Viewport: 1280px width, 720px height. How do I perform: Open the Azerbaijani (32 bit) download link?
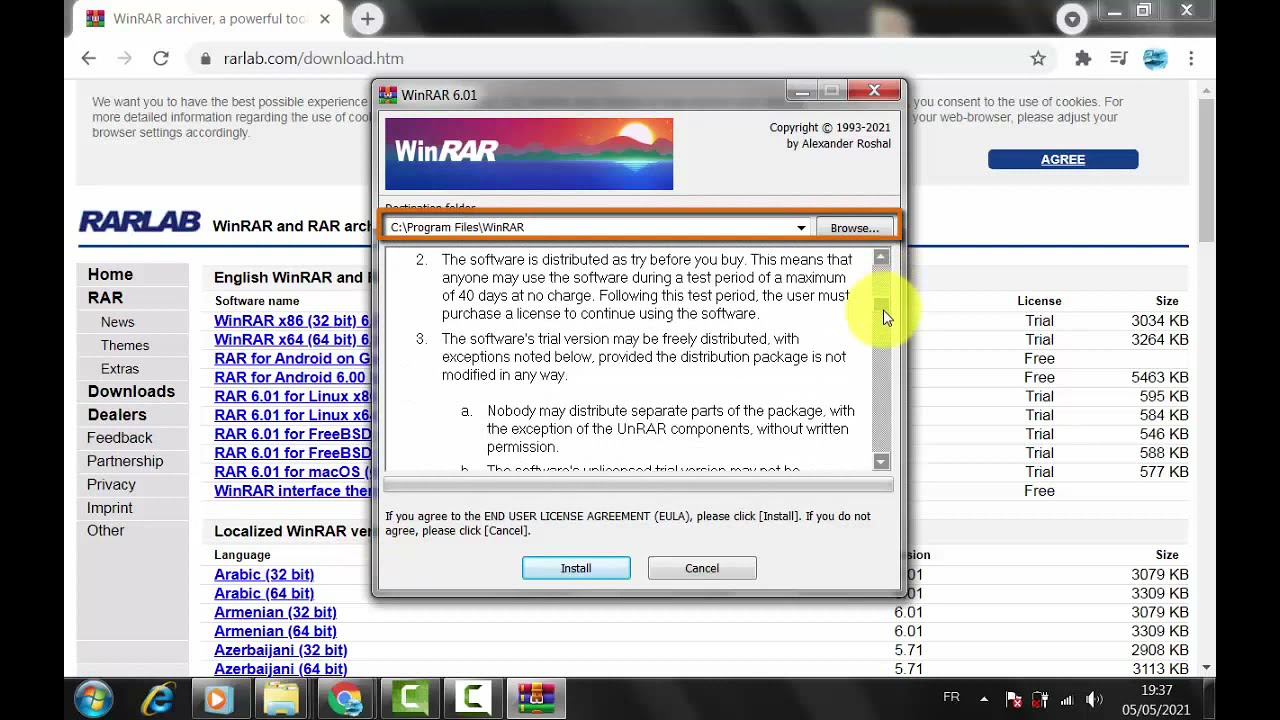tap(281, 651)
